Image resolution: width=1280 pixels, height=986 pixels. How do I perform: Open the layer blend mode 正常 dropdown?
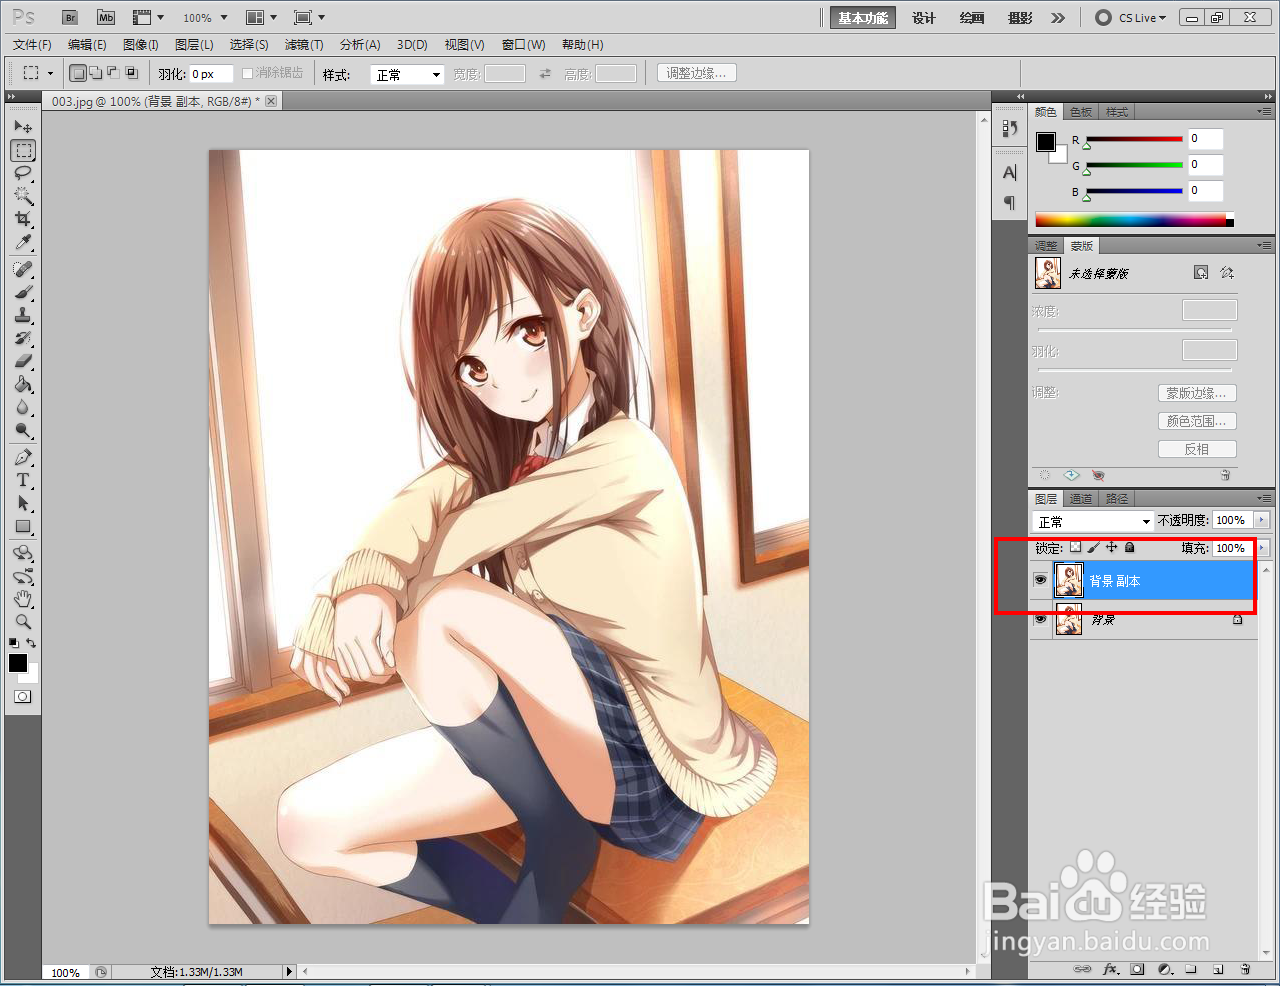[x=1093, y=521]
